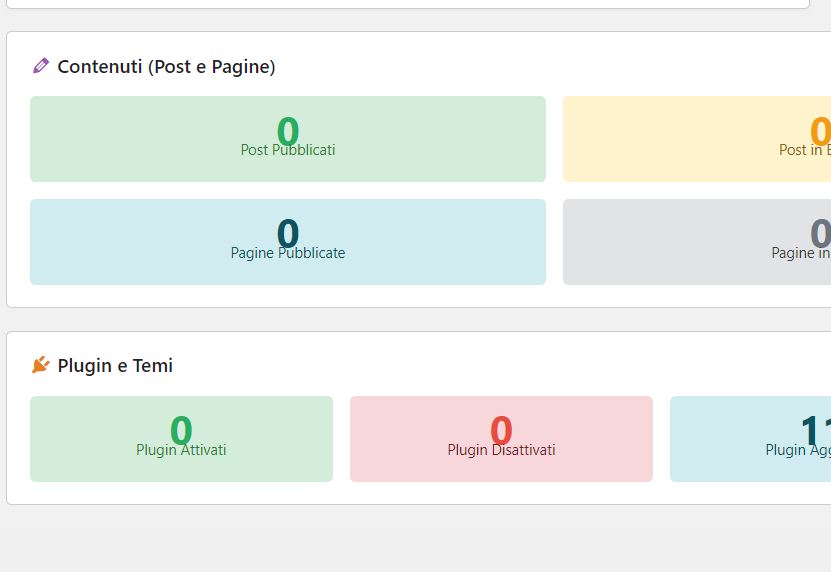Select the Pagine Pubblicate blue card

(x=288, y=242)
